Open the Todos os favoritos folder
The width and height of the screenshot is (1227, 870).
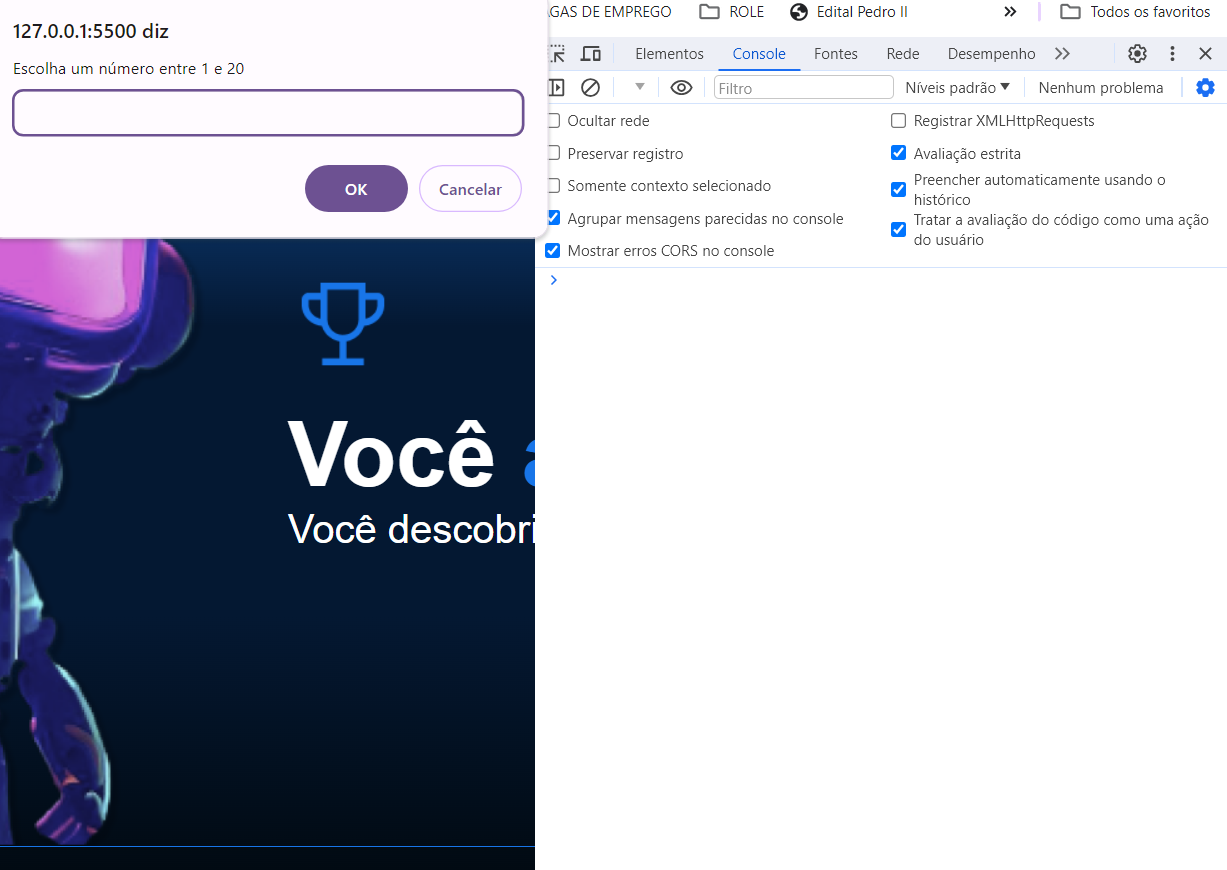click(1135, 12)
